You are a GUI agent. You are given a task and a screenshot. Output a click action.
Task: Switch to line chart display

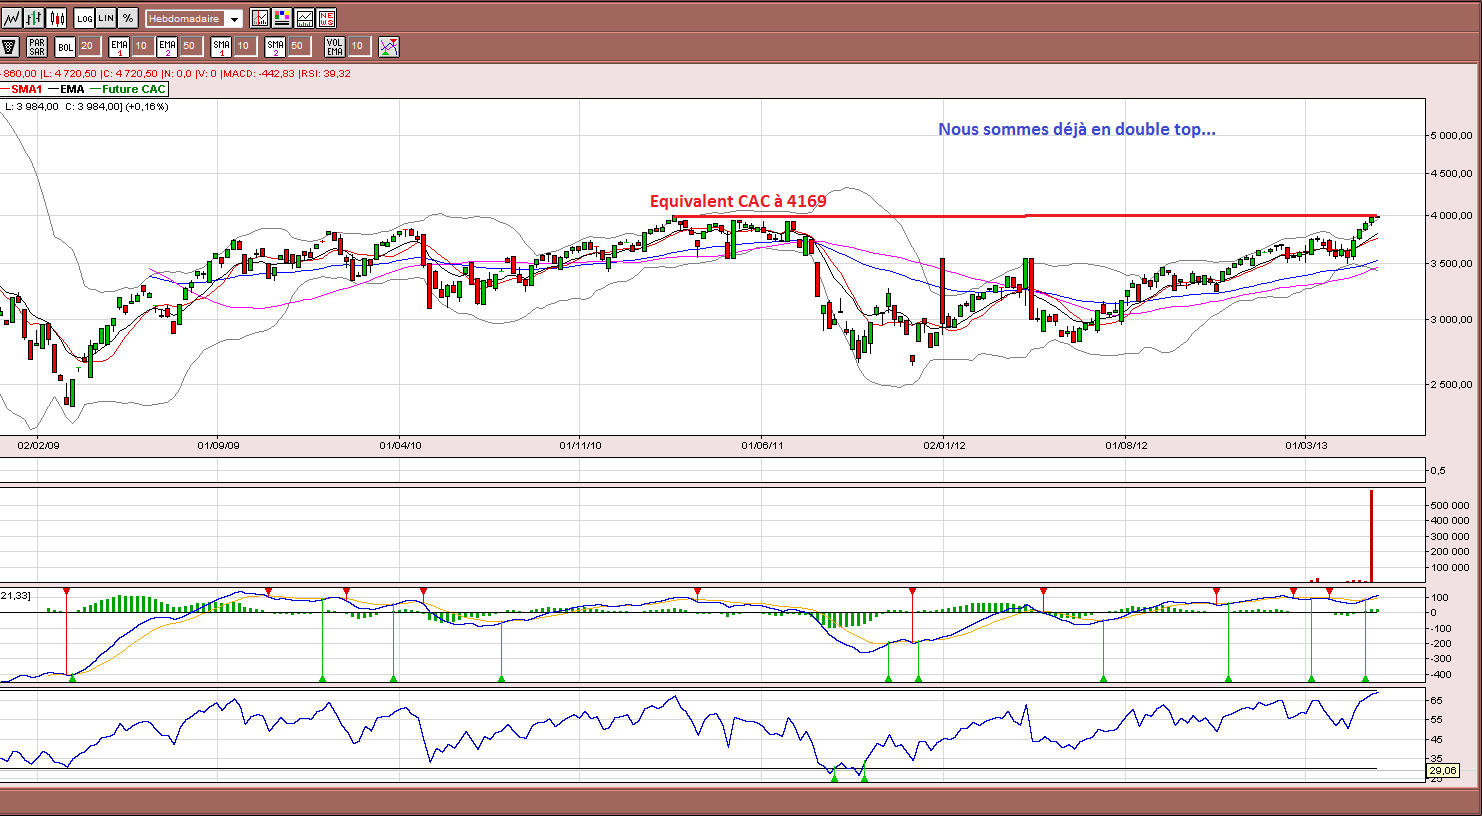pyautogui.click(x=12, y=18)
